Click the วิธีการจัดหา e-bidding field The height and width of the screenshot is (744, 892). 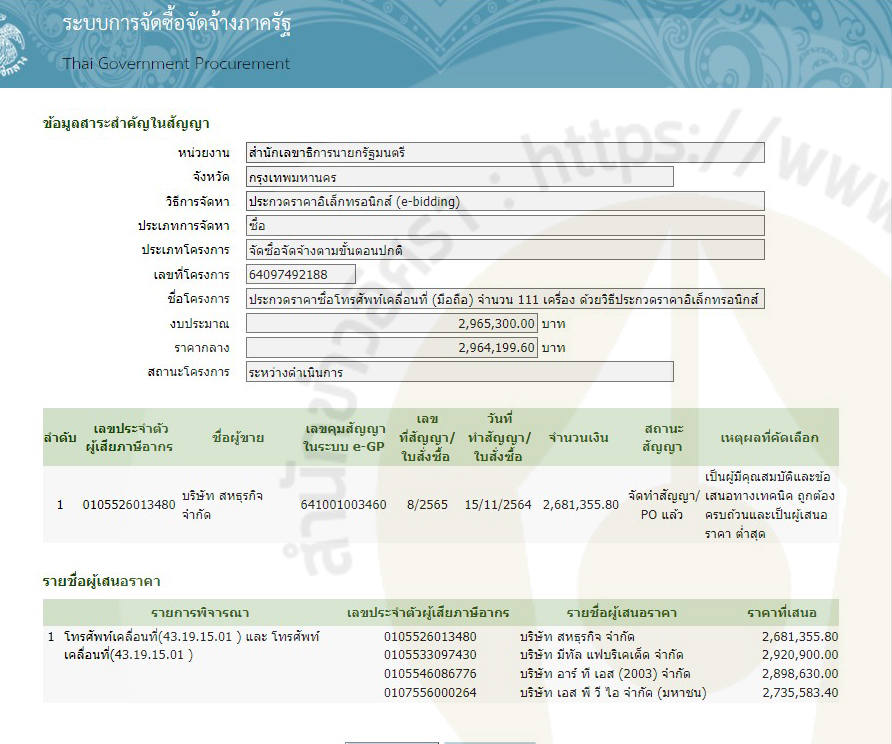click(504, 201)
